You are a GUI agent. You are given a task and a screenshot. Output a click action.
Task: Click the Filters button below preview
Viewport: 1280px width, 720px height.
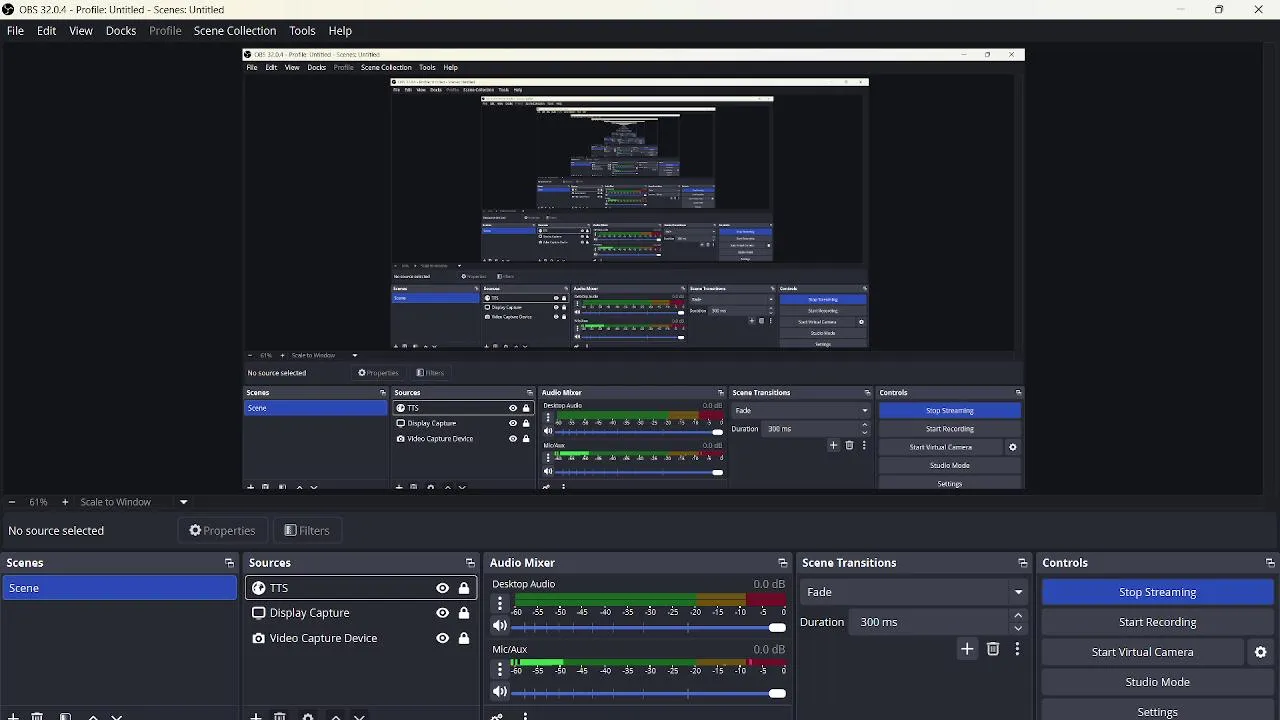click(x=307, y=531)
